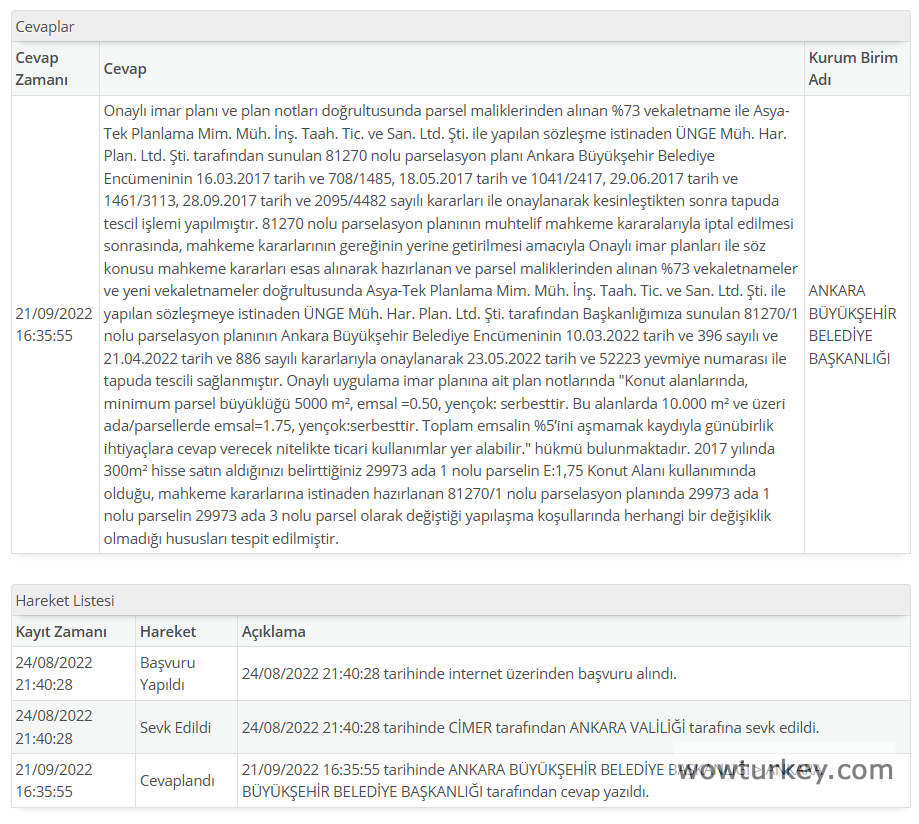Screen dimensions: 919x824
Task: Click the description mentioning CİMER and ANKARA VALİLİĞİ
Action: coord(530,727)
